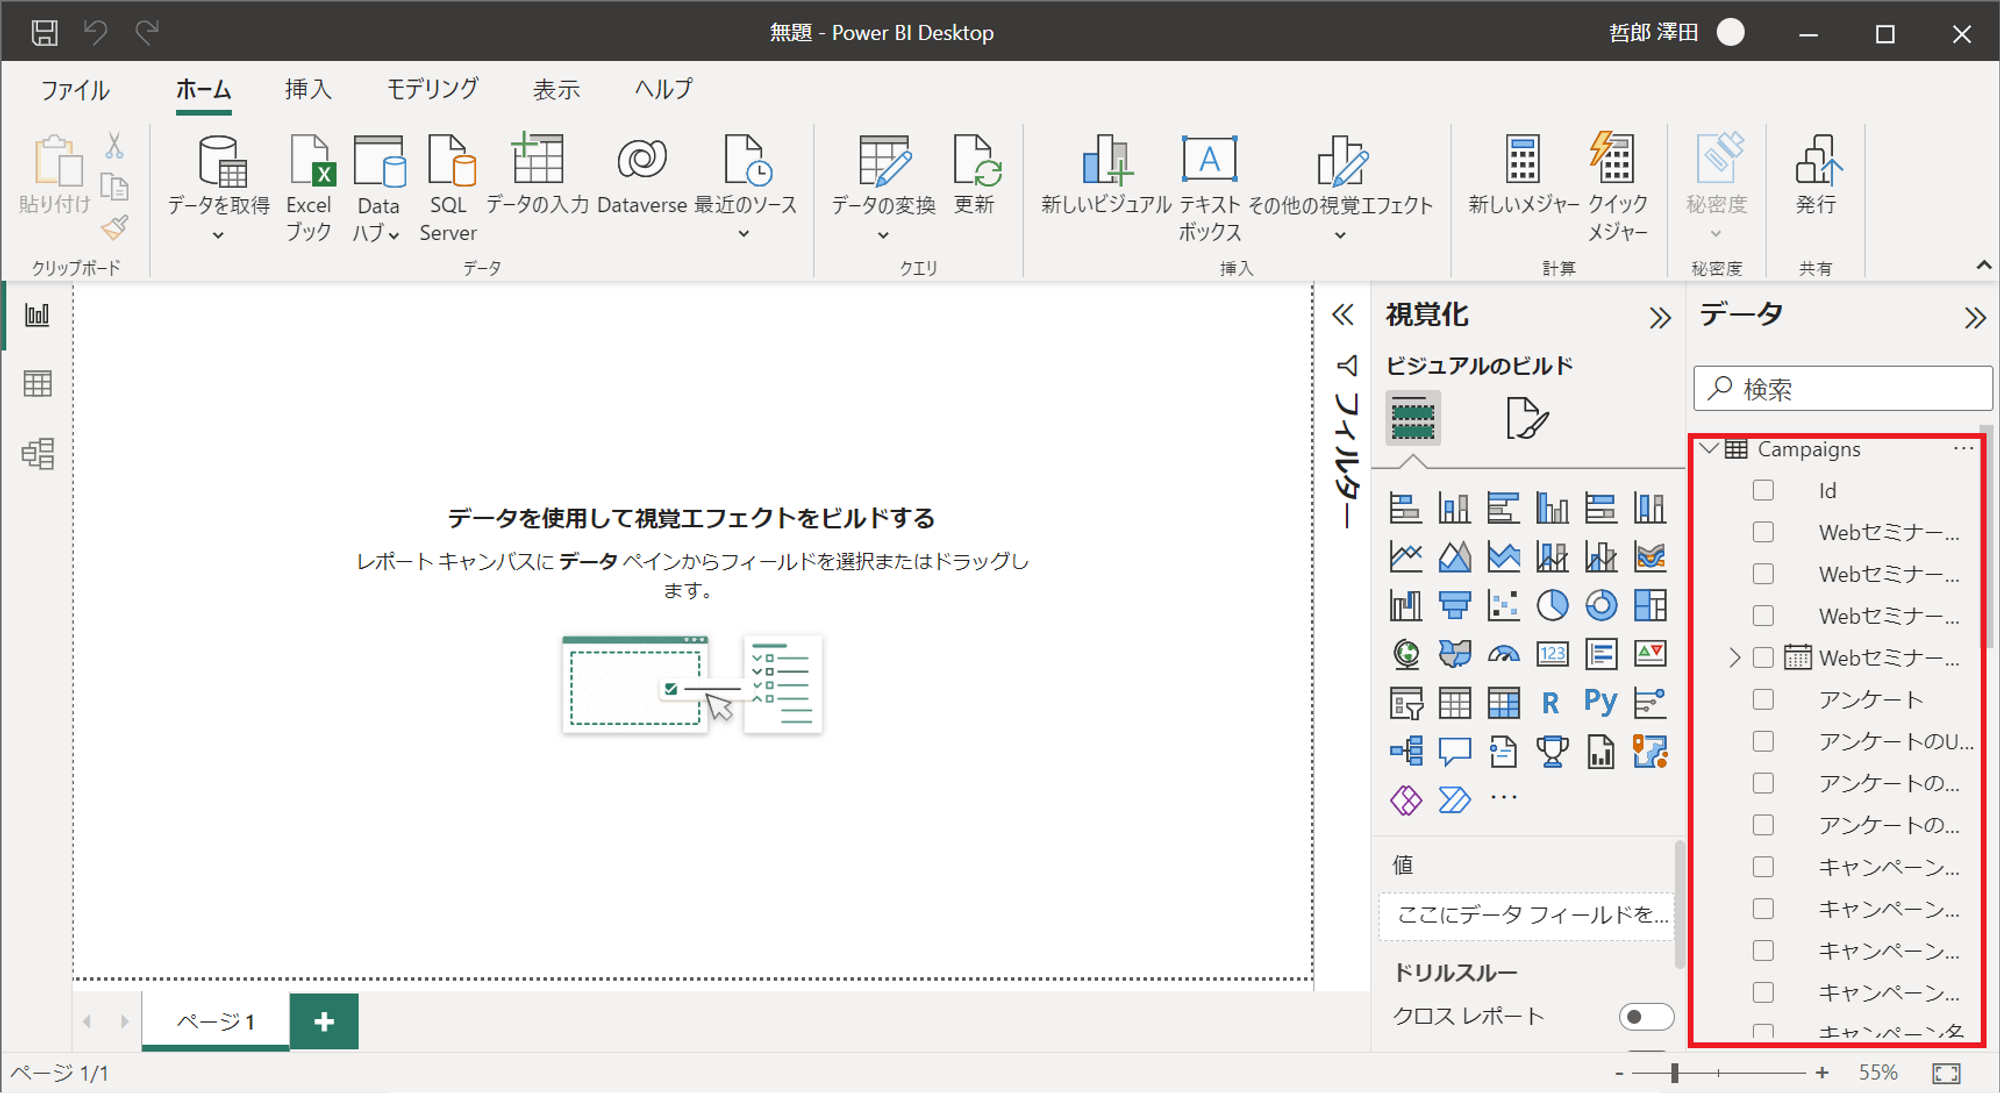
Task: Open the format visual (page with brush) tab
Action: tap(1526, 418)
